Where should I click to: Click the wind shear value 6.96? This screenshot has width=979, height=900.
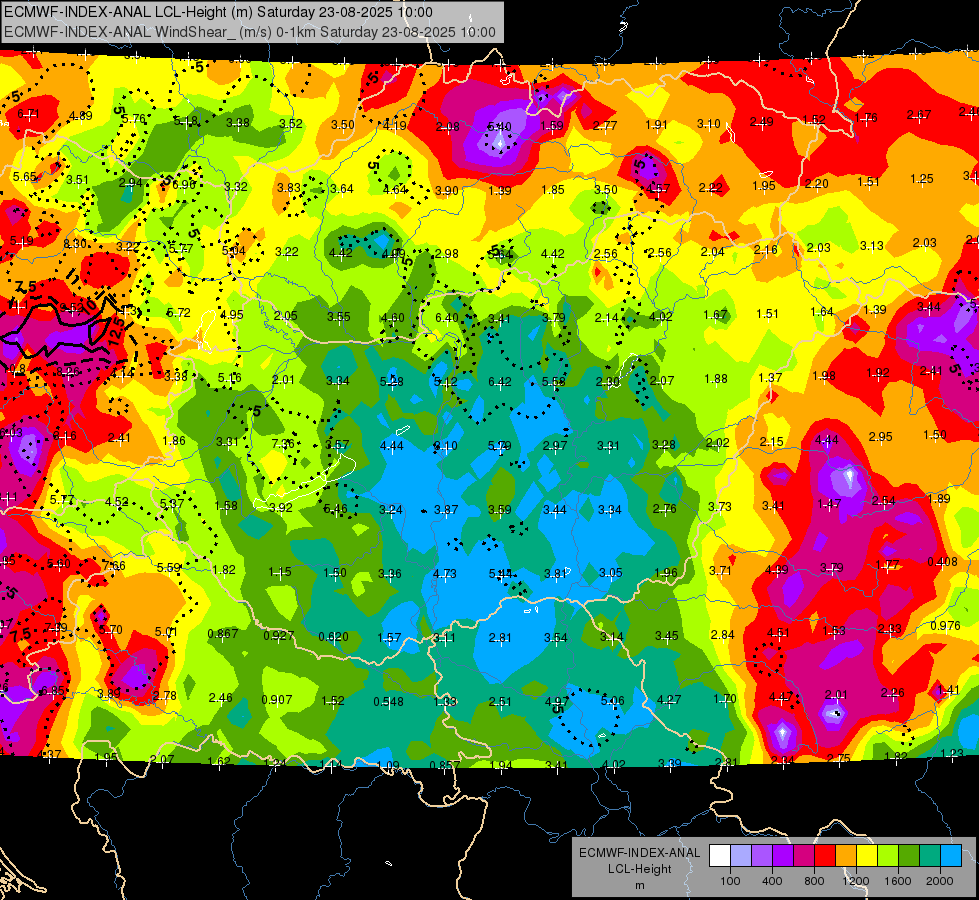point(184,185)
